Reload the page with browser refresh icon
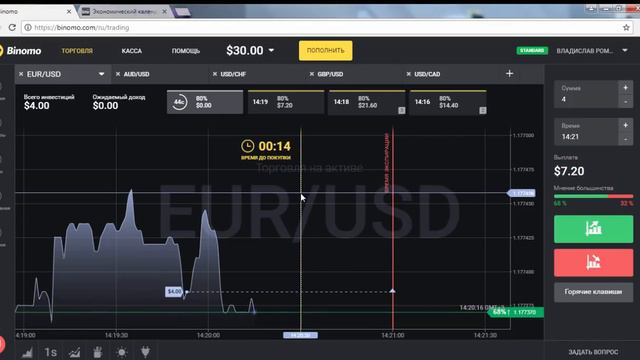Viewport: 640px width, 360px height. (12, 27)
